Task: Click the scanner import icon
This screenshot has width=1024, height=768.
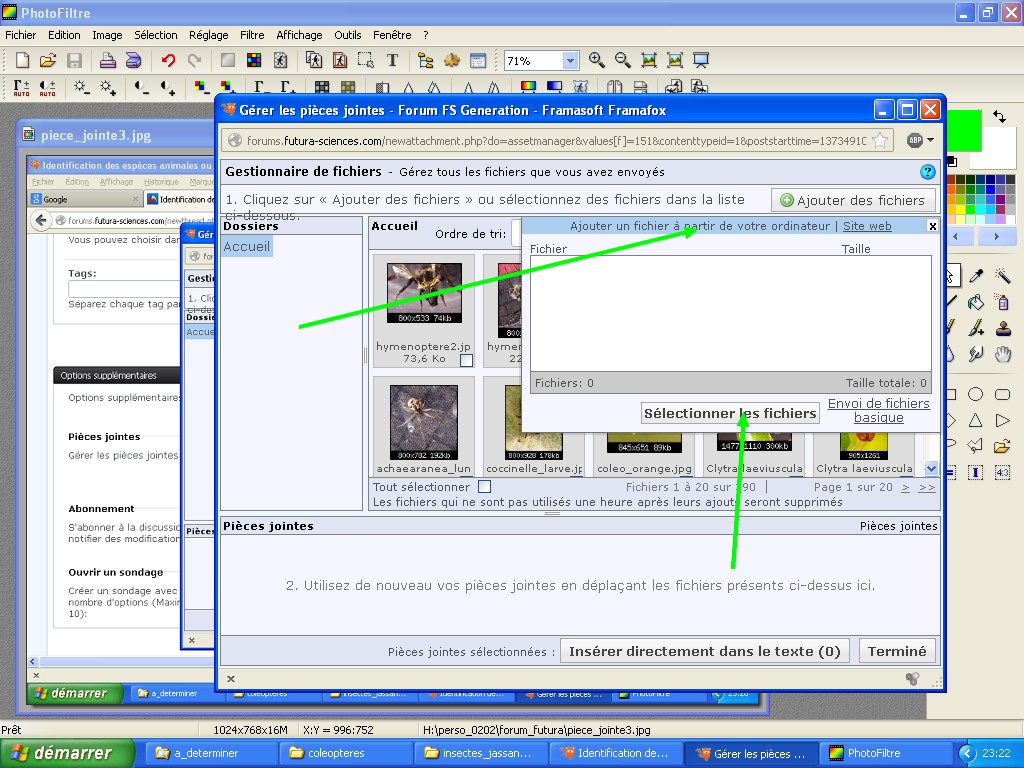Action: (133, 61)
